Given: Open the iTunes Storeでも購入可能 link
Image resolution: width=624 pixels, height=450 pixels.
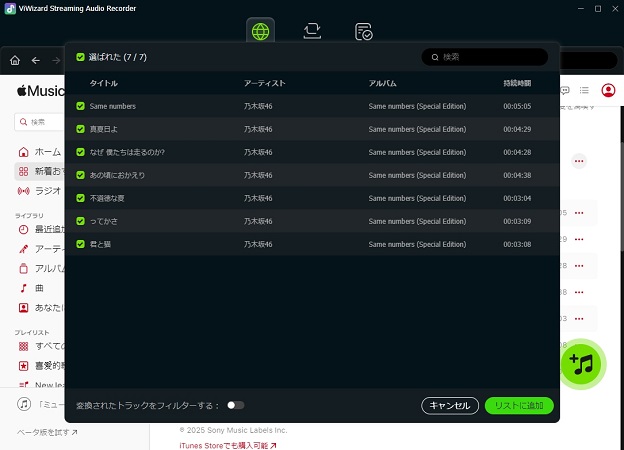Looking at the screenshot, I should (228, 446).
